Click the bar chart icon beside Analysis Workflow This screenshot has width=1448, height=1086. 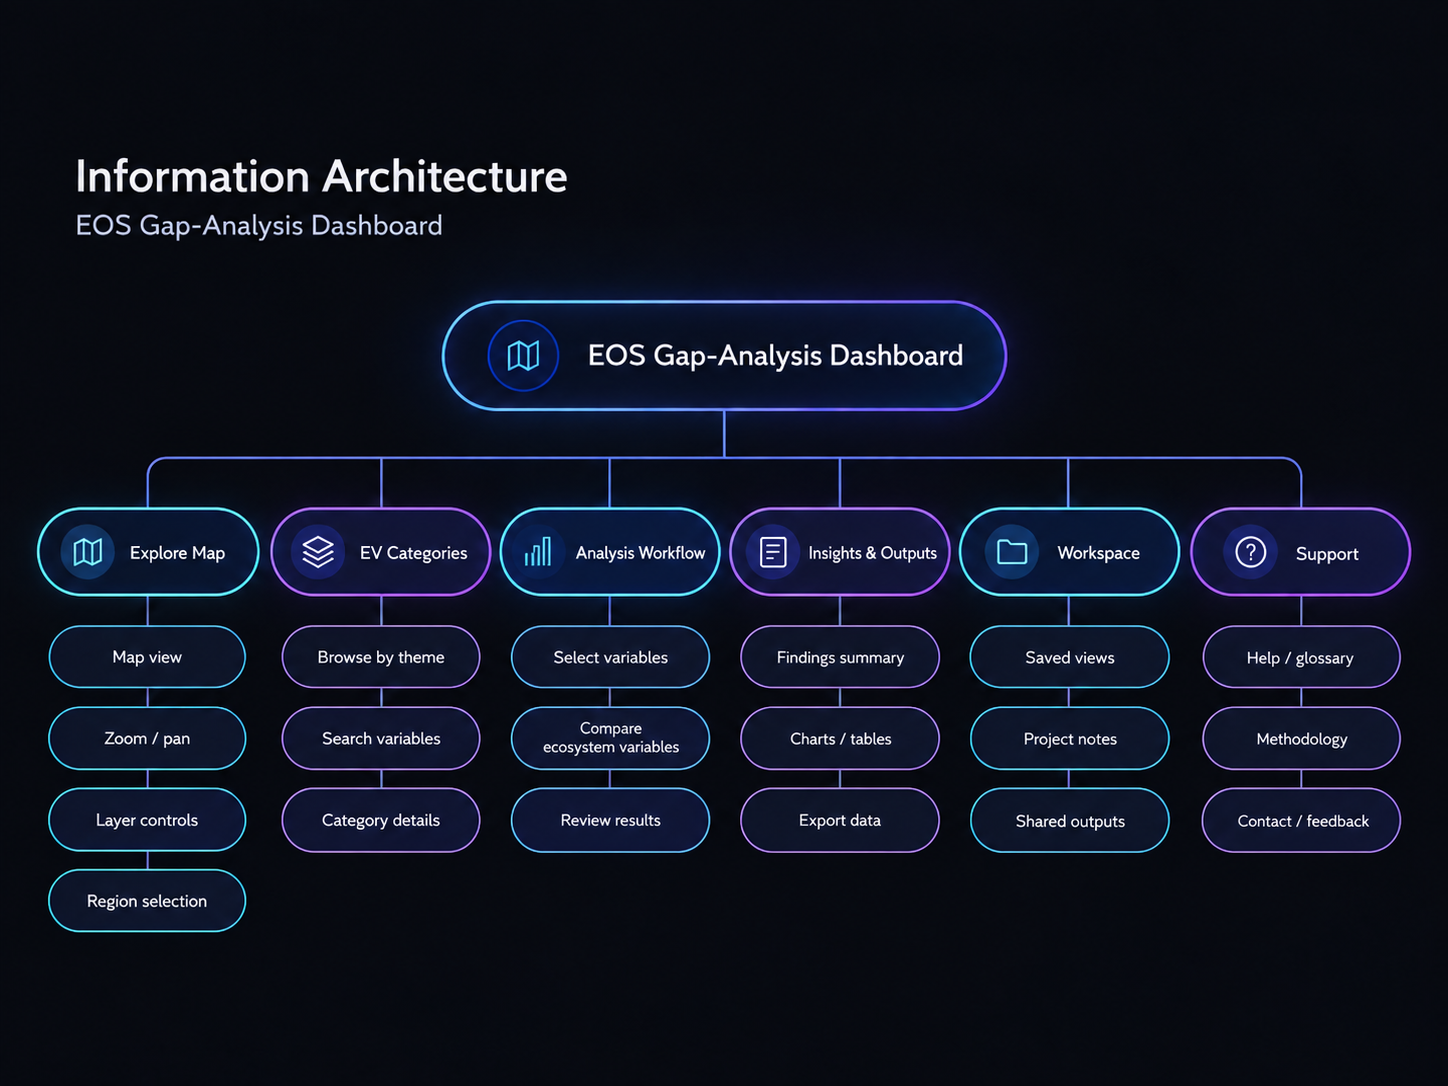click(x=538, y=552)
